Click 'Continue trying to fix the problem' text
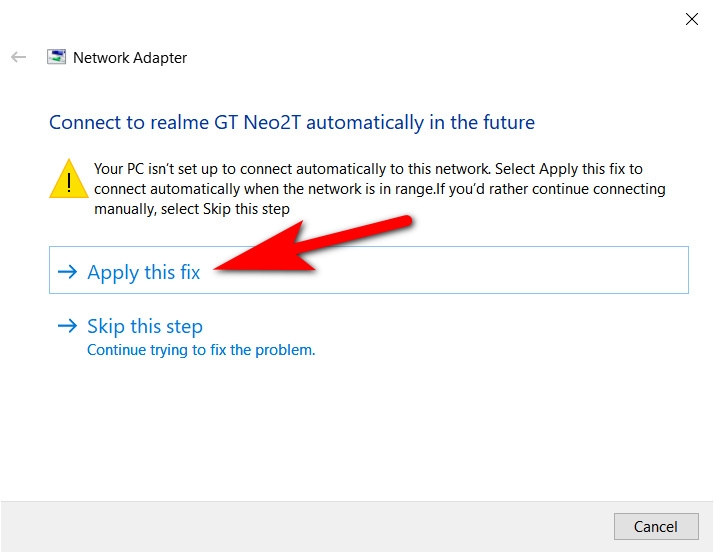714x553 pixels. point(201,350)
